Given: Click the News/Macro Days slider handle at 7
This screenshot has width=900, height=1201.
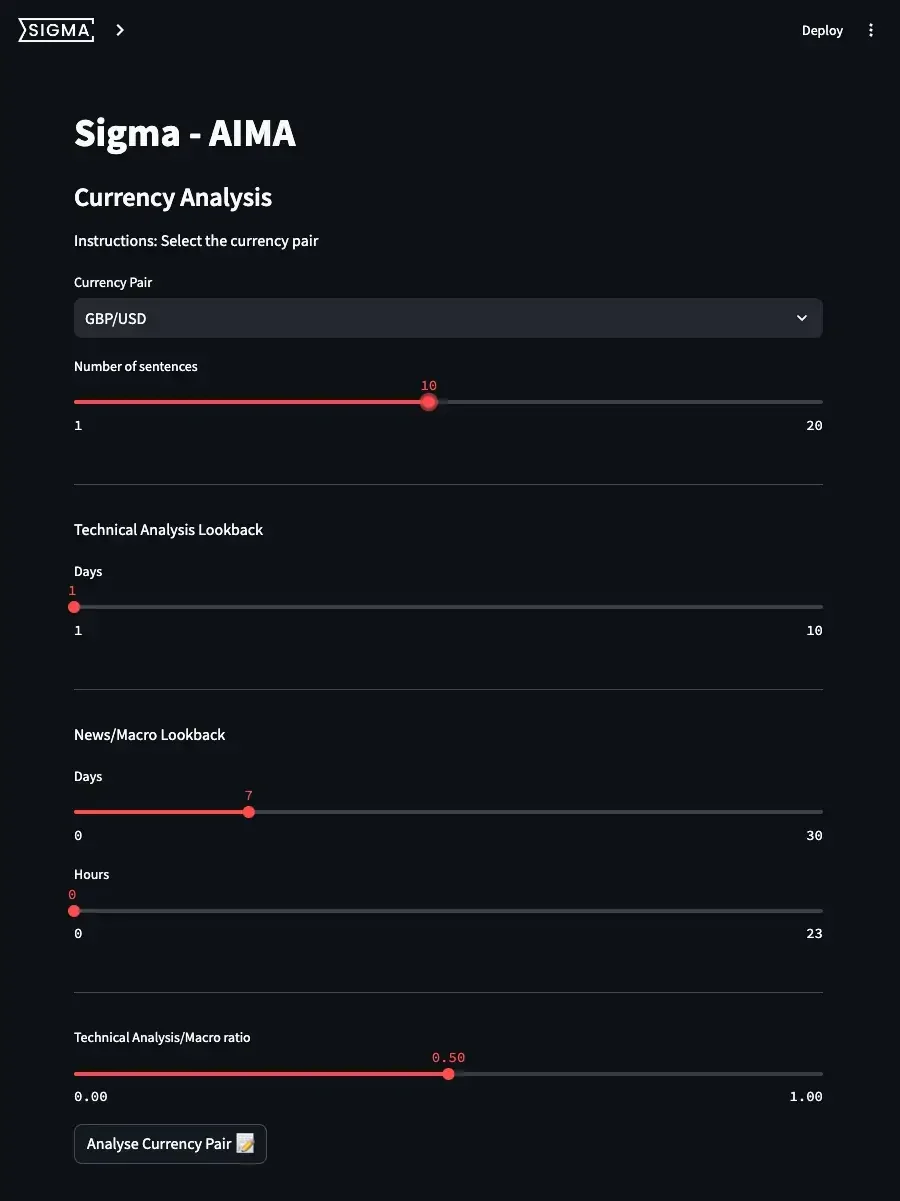Looking at the screenshot, I should (249, 812).
